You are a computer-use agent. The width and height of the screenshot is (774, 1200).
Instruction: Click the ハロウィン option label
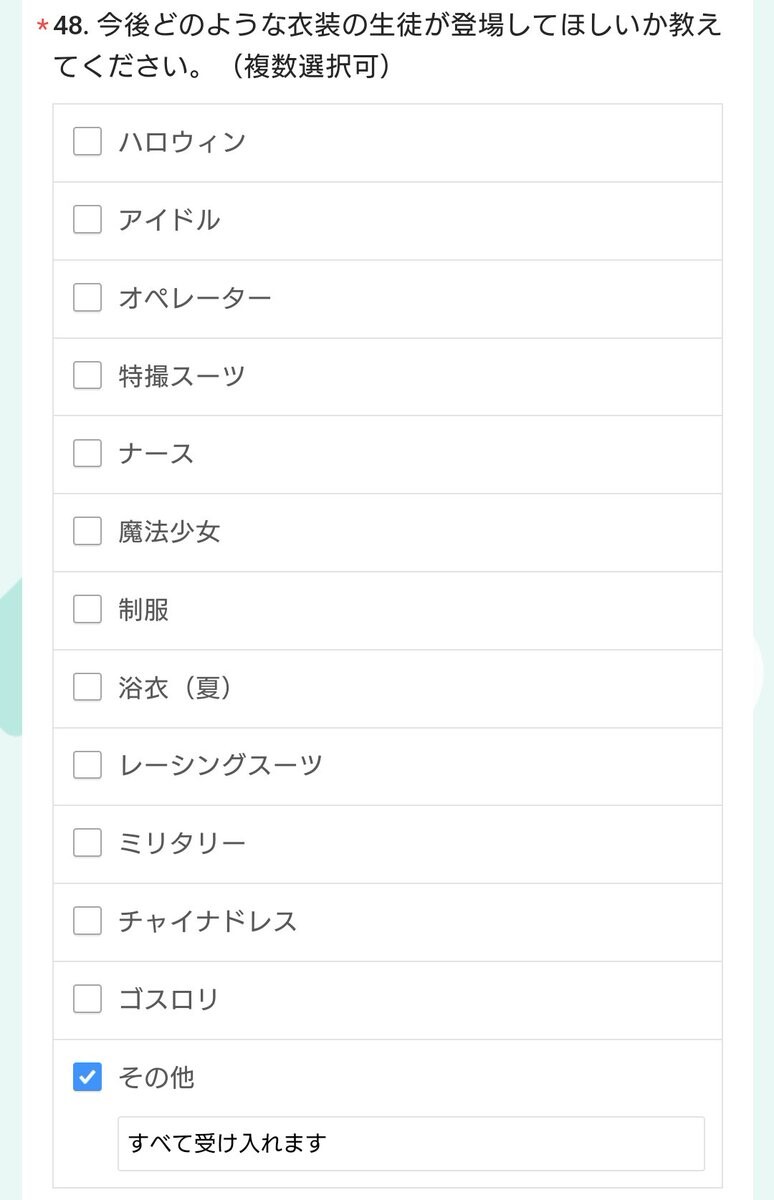tap(182, 142)
